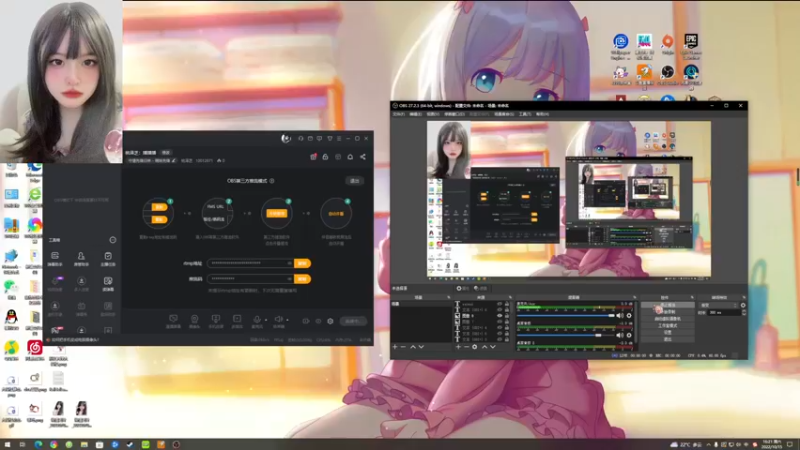Toggle lock icon of topmost OBS source row

coord(507,304)
